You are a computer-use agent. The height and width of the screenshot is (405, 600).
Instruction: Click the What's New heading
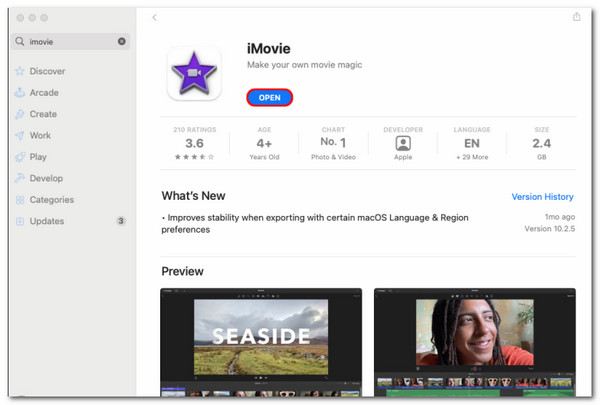(x=193, y=196)
